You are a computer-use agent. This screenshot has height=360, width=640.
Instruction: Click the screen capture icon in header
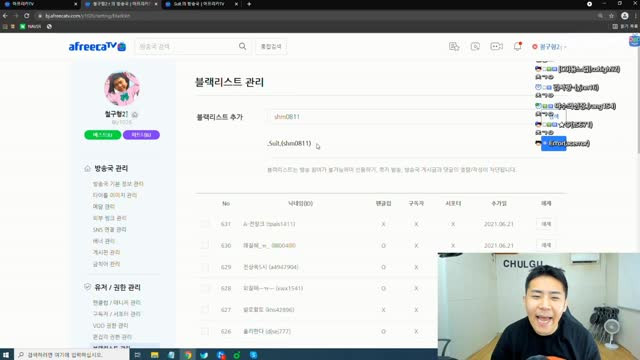click(x=475, y=47)
